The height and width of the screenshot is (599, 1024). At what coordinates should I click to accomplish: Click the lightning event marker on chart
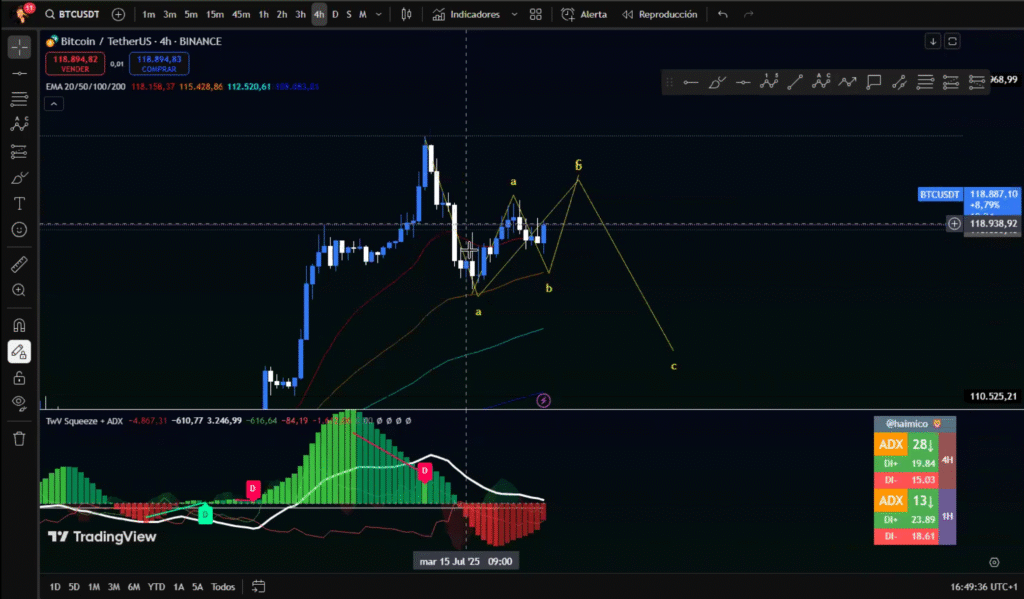click(543, 400)
